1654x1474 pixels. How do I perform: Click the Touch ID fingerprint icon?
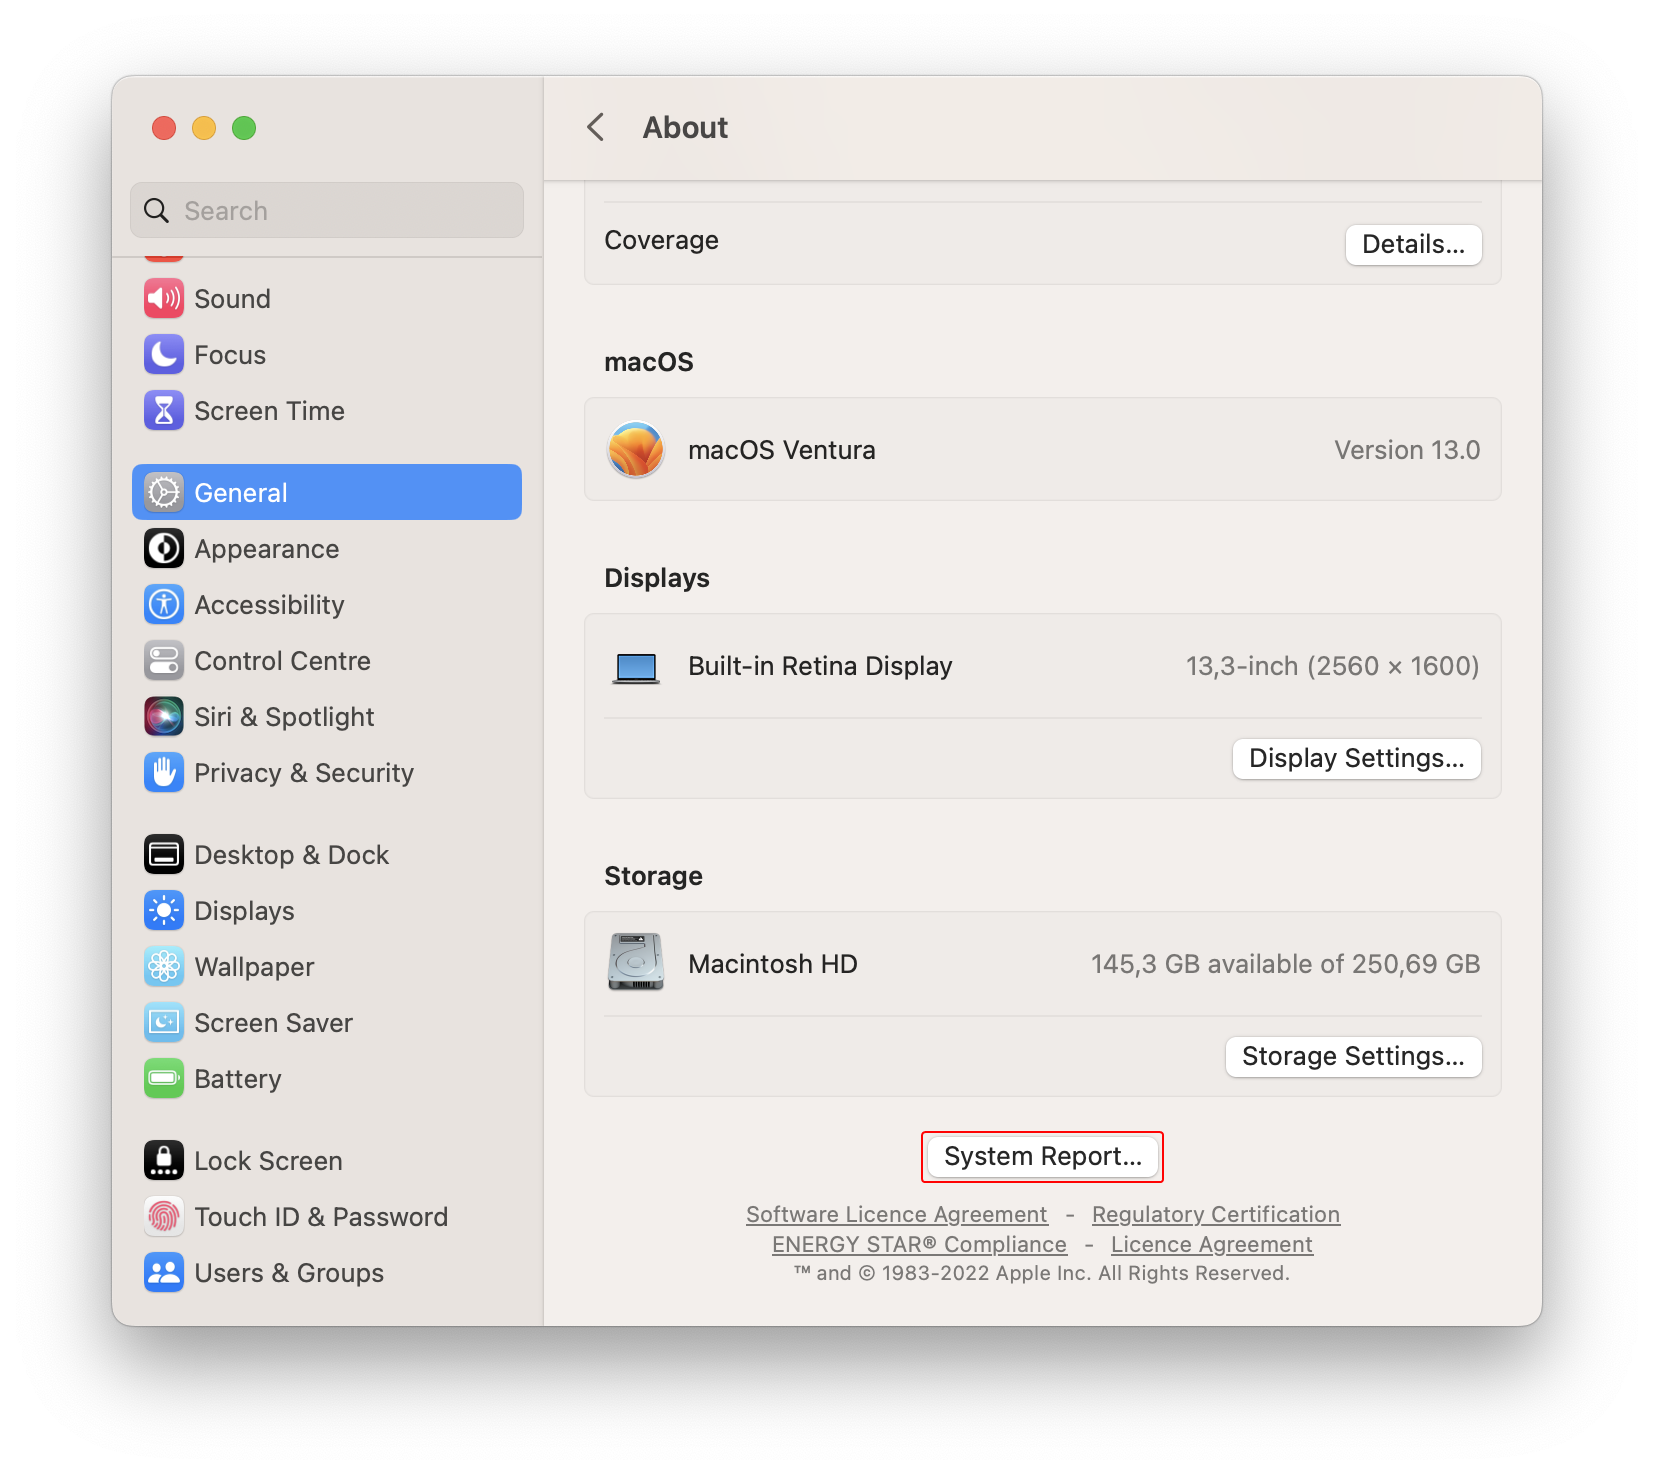163,1216
